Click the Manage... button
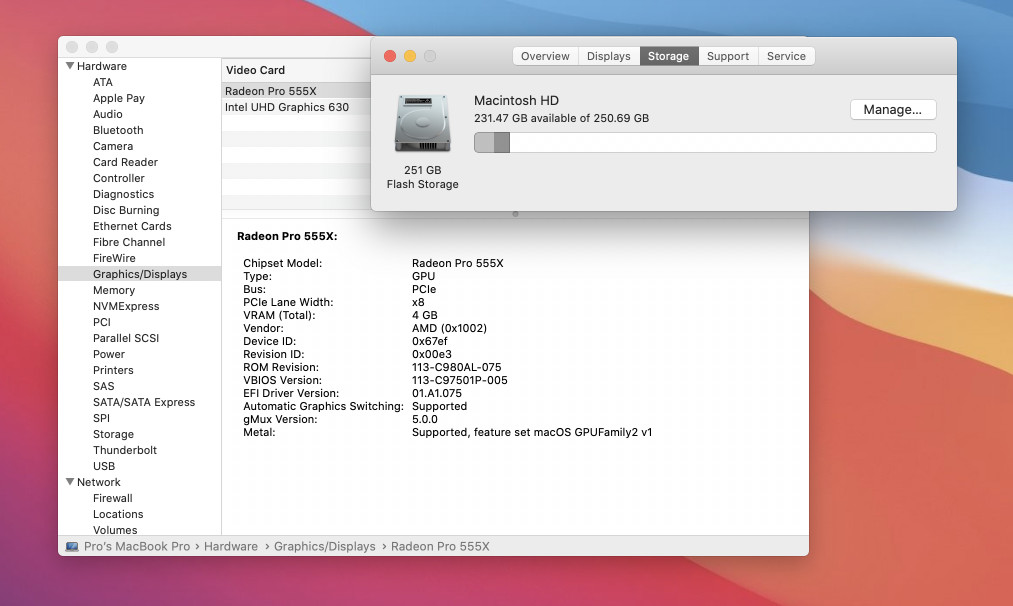Image resolution: width=1013 pixels, height=606 pixels. (893, 110)
